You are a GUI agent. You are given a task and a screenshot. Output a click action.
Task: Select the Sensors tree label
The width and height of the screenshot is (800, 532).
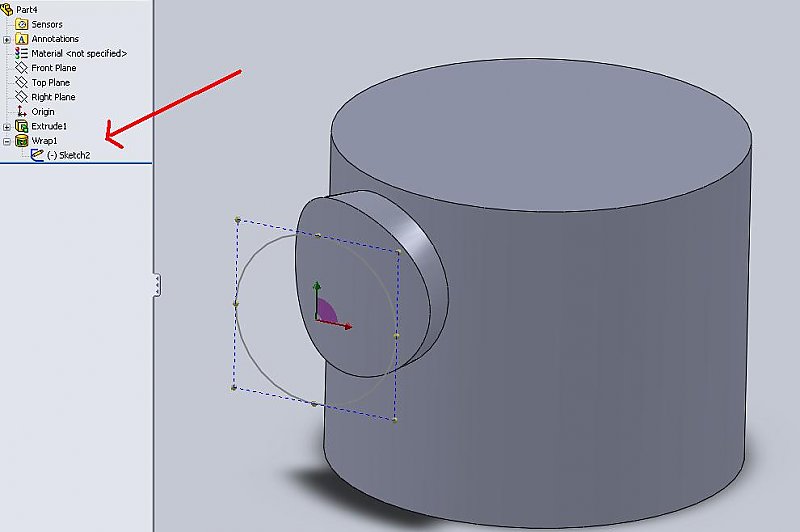[47, 24]
